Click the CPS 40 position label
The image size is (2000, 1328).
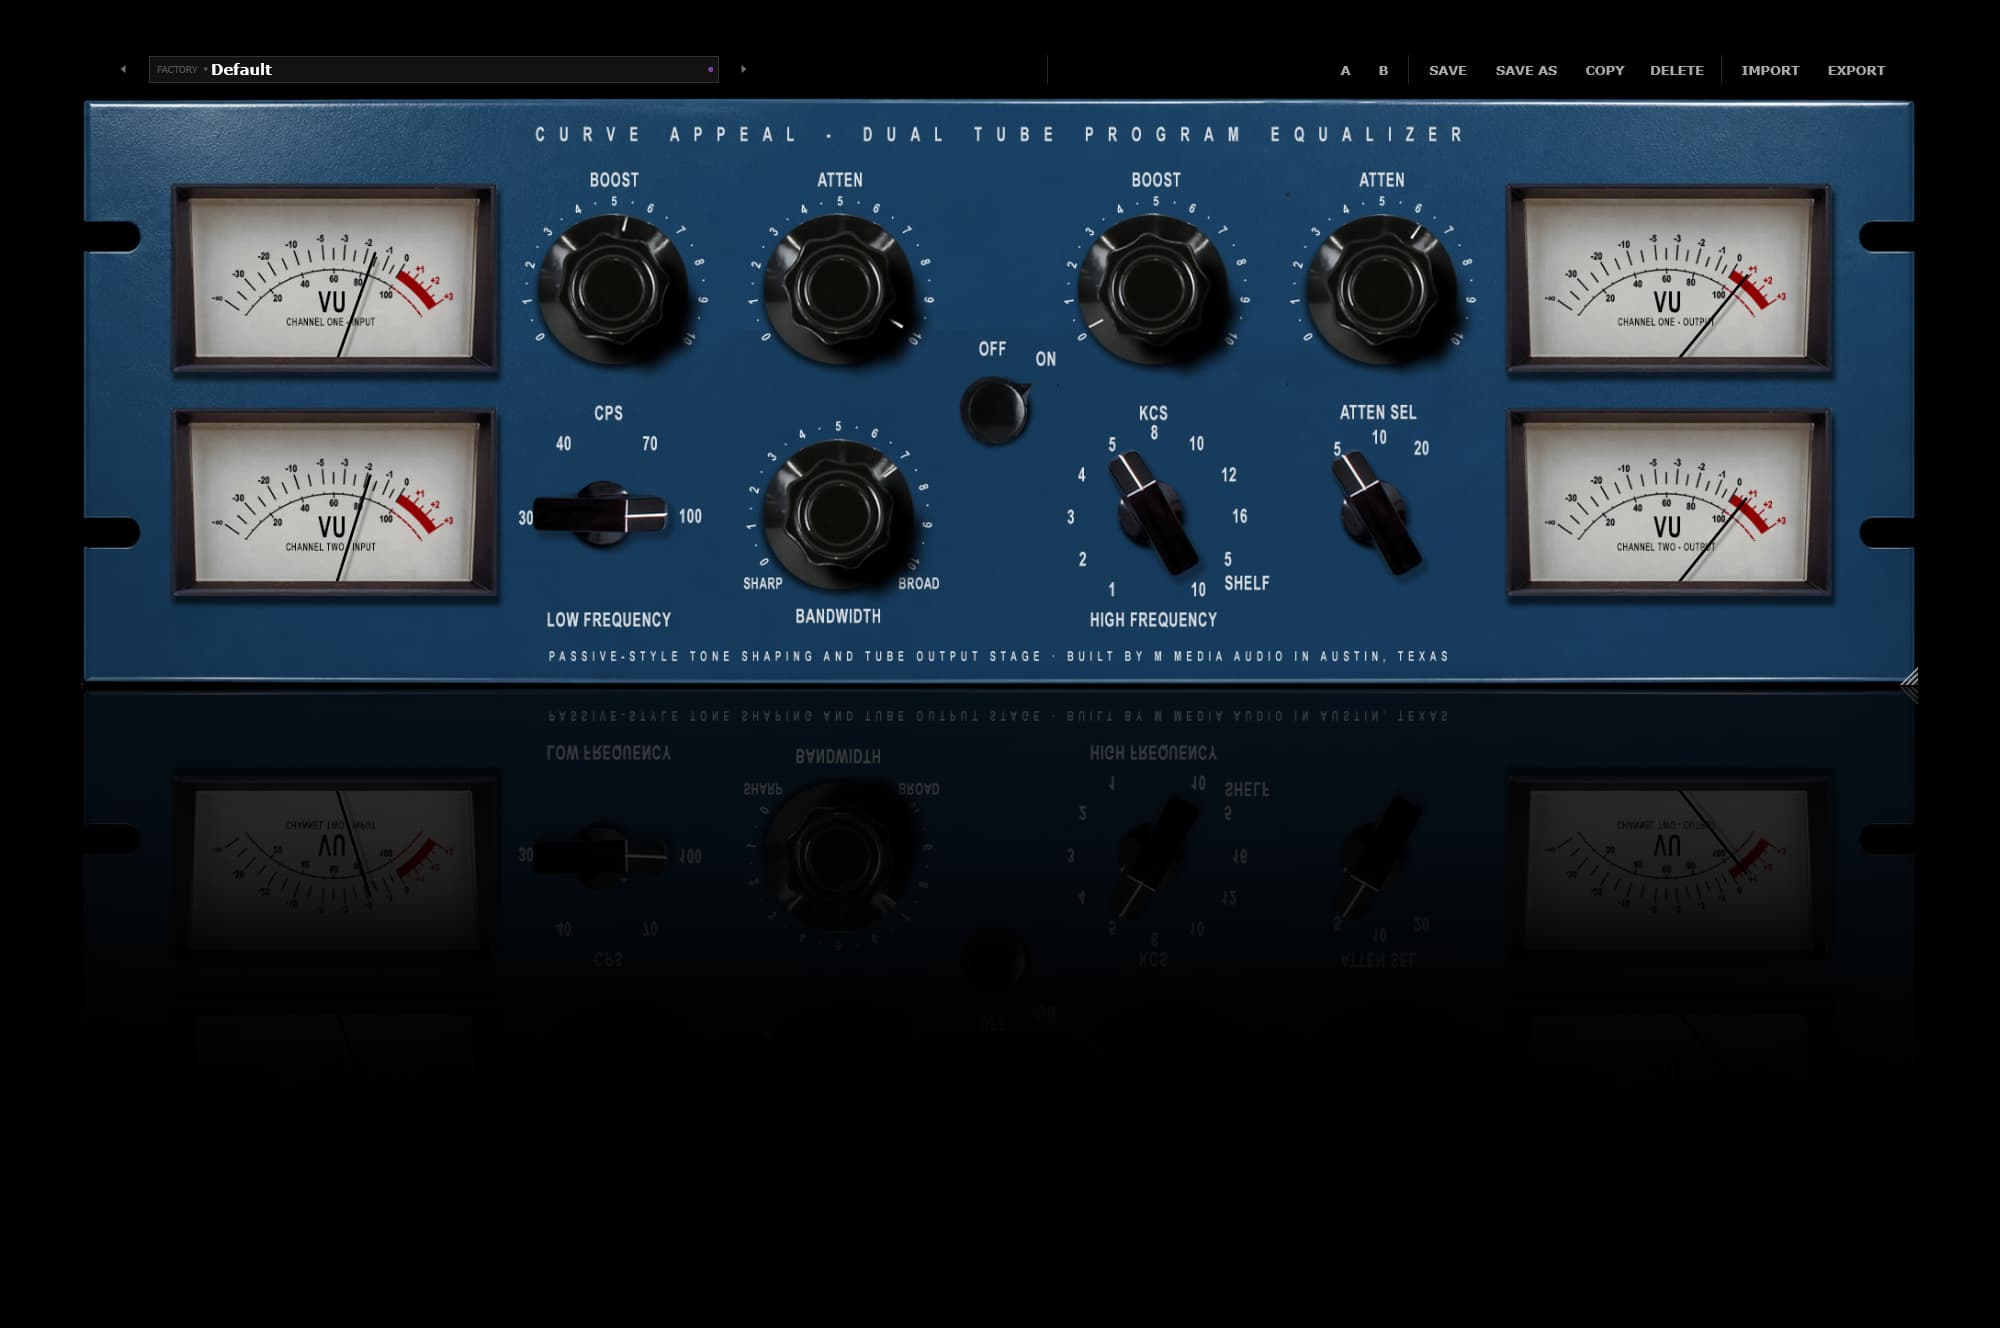point(564,443)
